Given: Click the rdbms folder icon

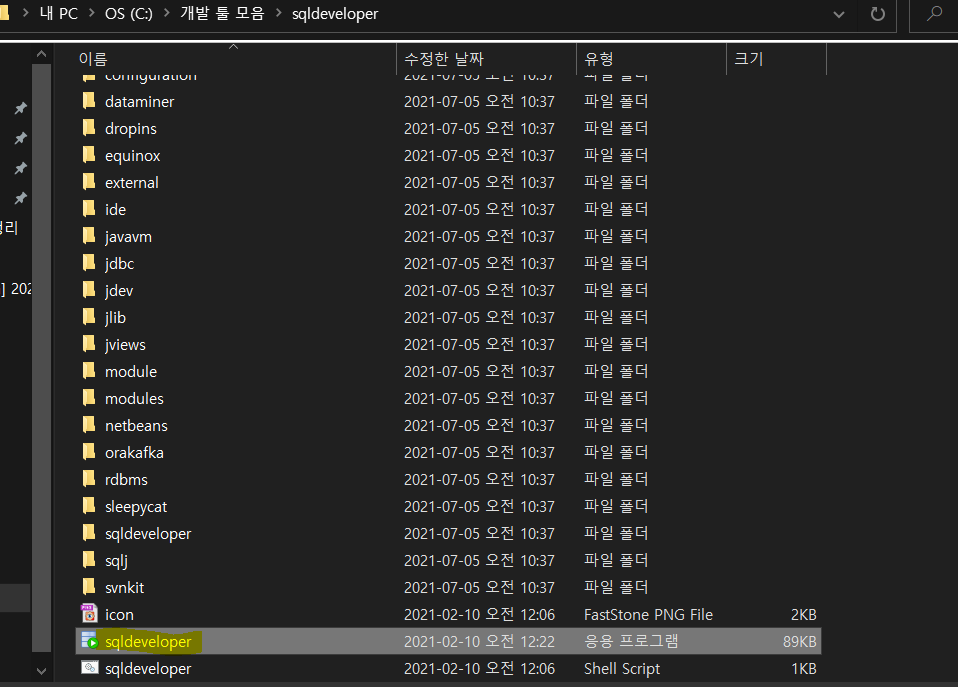Looking at the screenshot, I should (89, 479).
